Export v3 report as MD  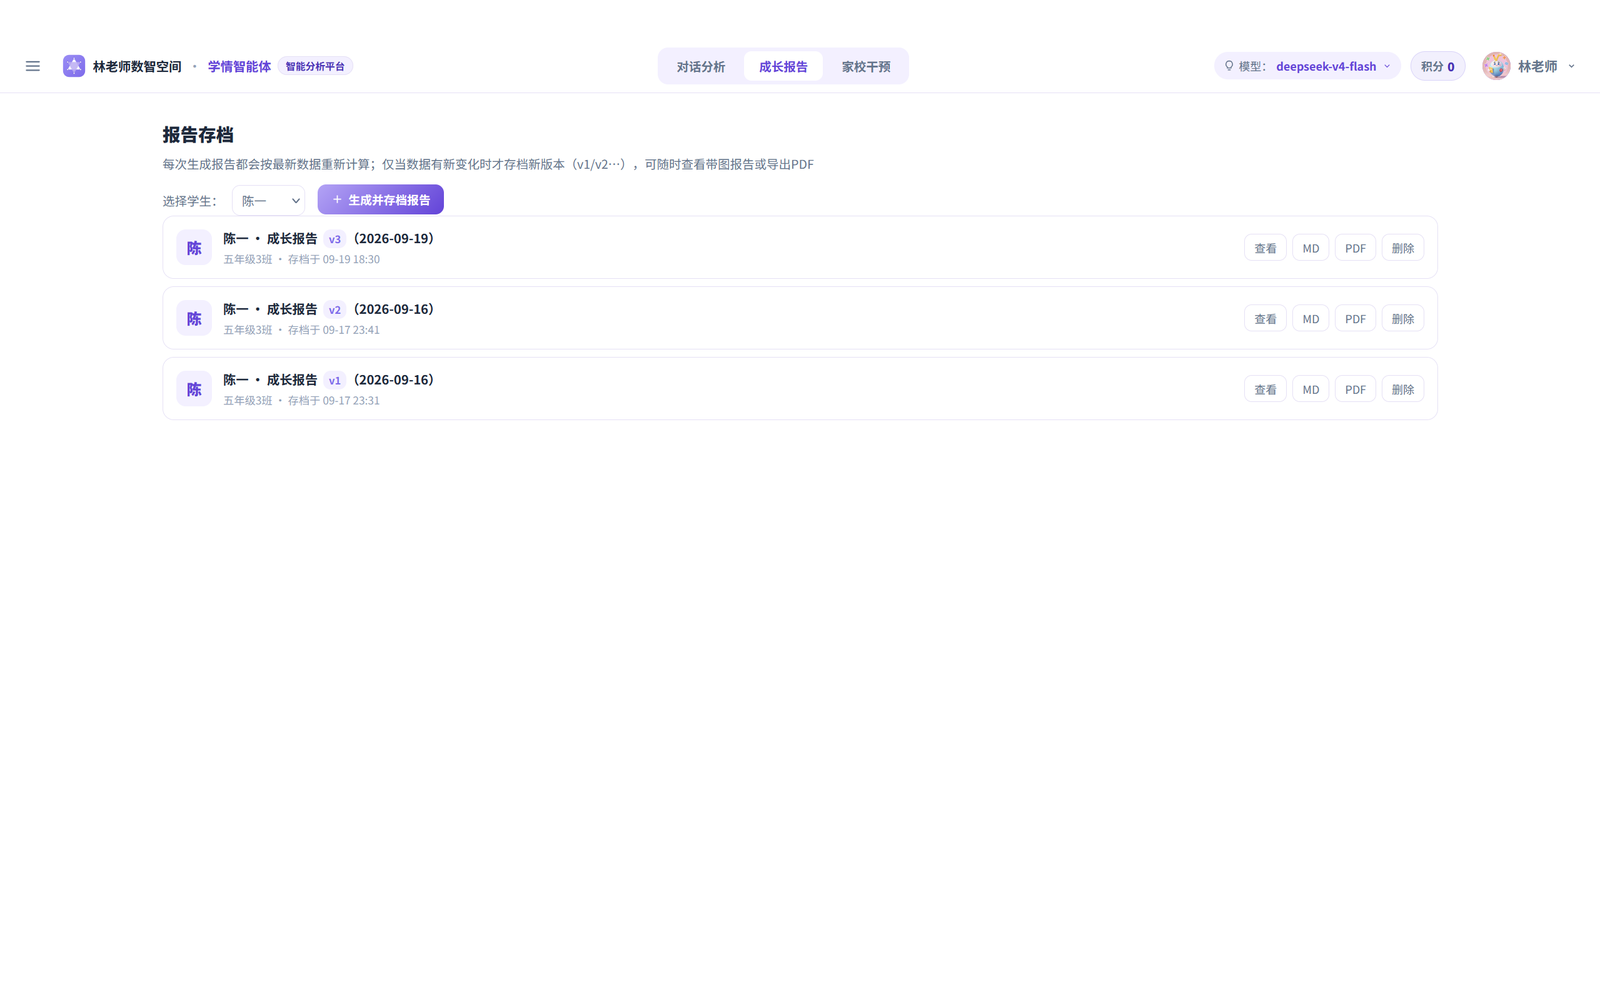pyautogui.click(x=1311, y=248)
